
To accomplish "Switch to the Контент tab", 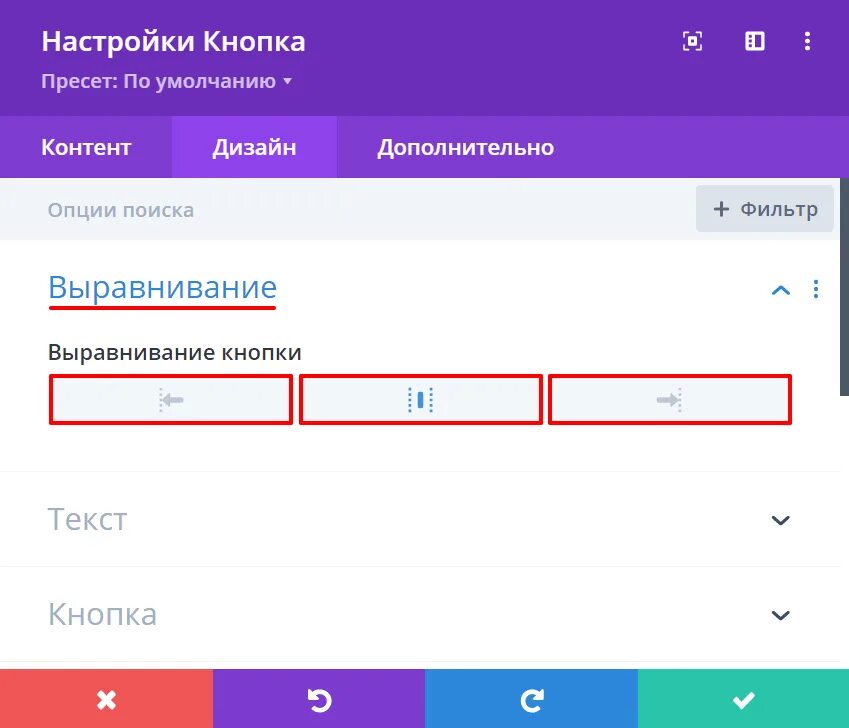I will pyautogui.click(x=86, y=147).
